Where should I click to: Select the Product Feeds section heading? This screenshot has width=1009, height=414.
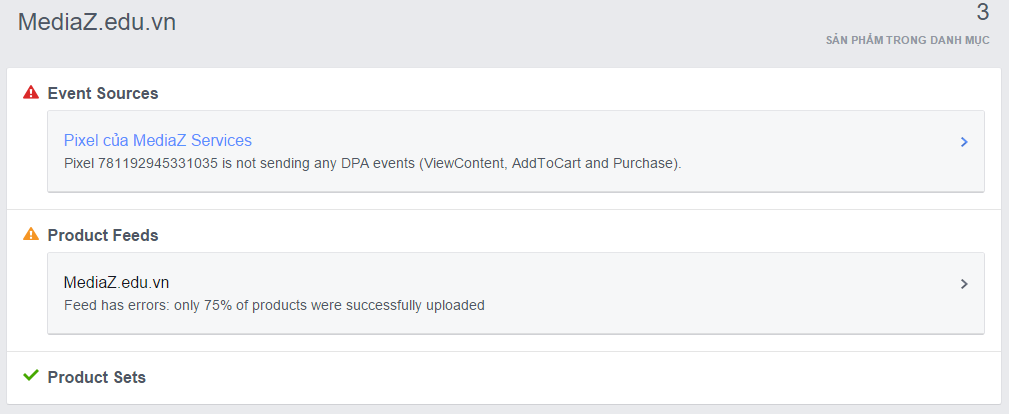(103, 235)
